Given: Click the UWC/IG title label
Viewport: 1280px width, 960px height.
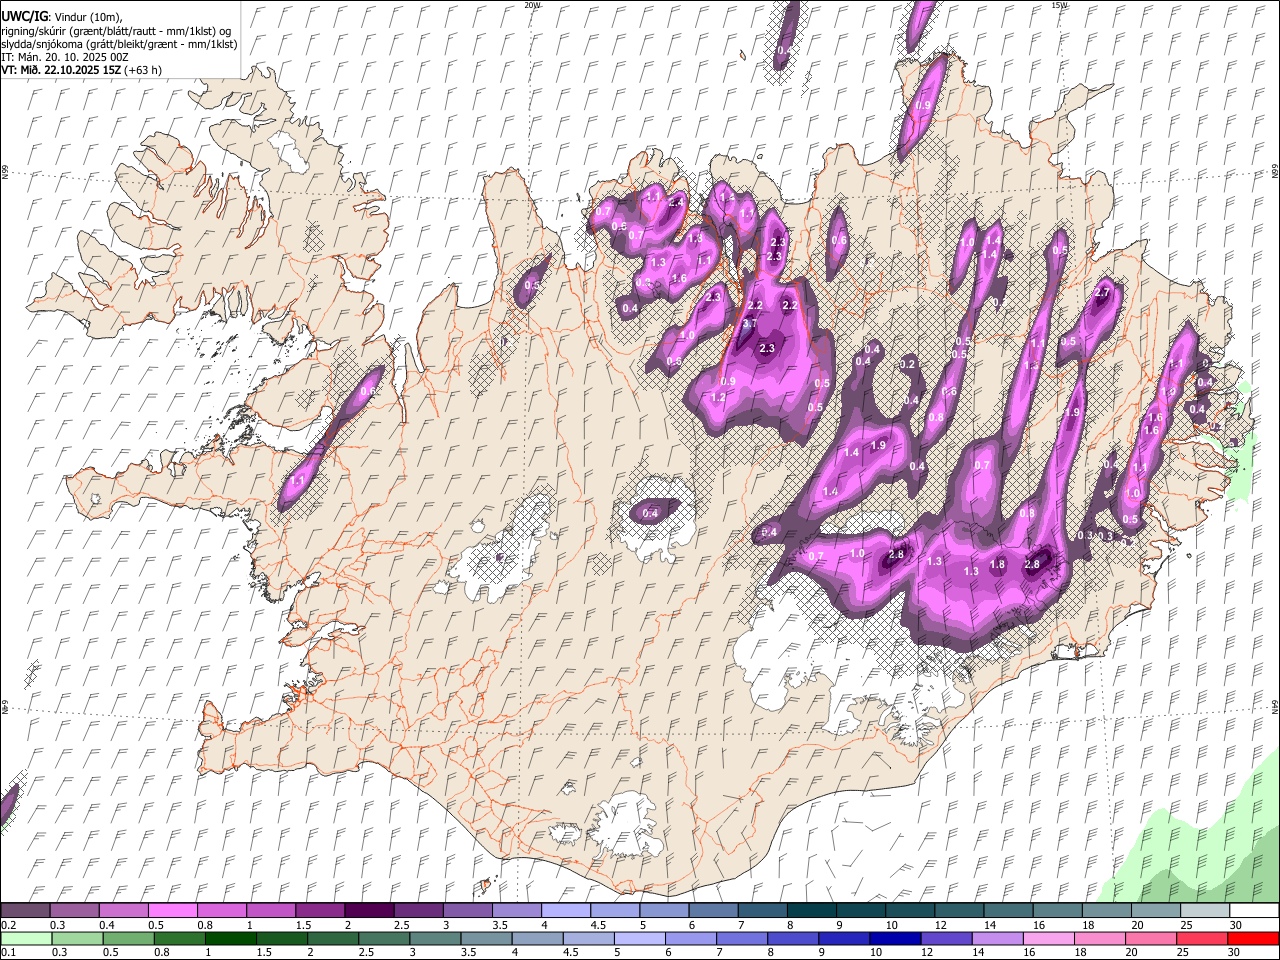Looking at the screenshot, I should (24, 15).
